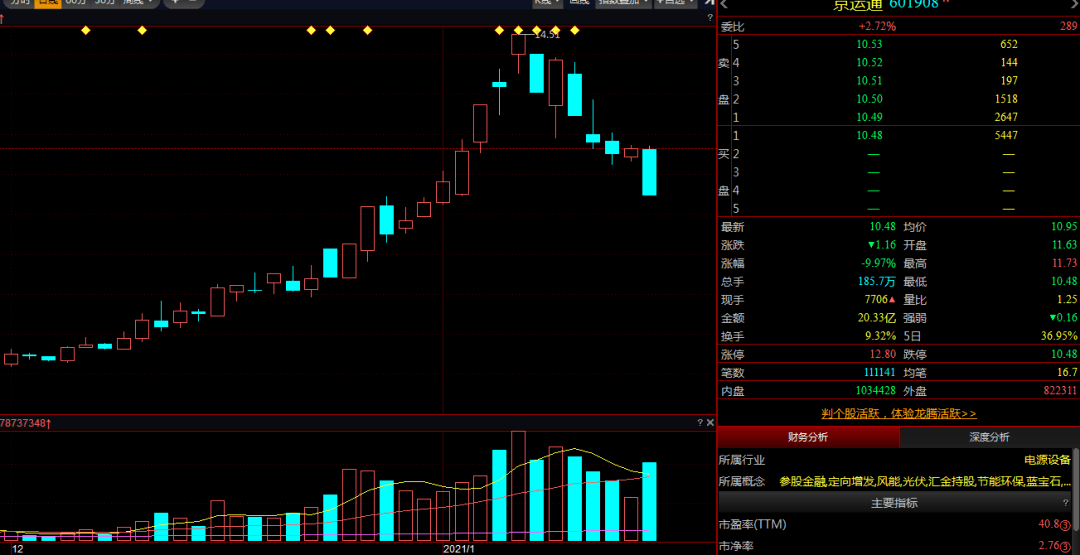Switch to the 深度分析 tab
The image size is (1080, 555).
tap(989, 437)
